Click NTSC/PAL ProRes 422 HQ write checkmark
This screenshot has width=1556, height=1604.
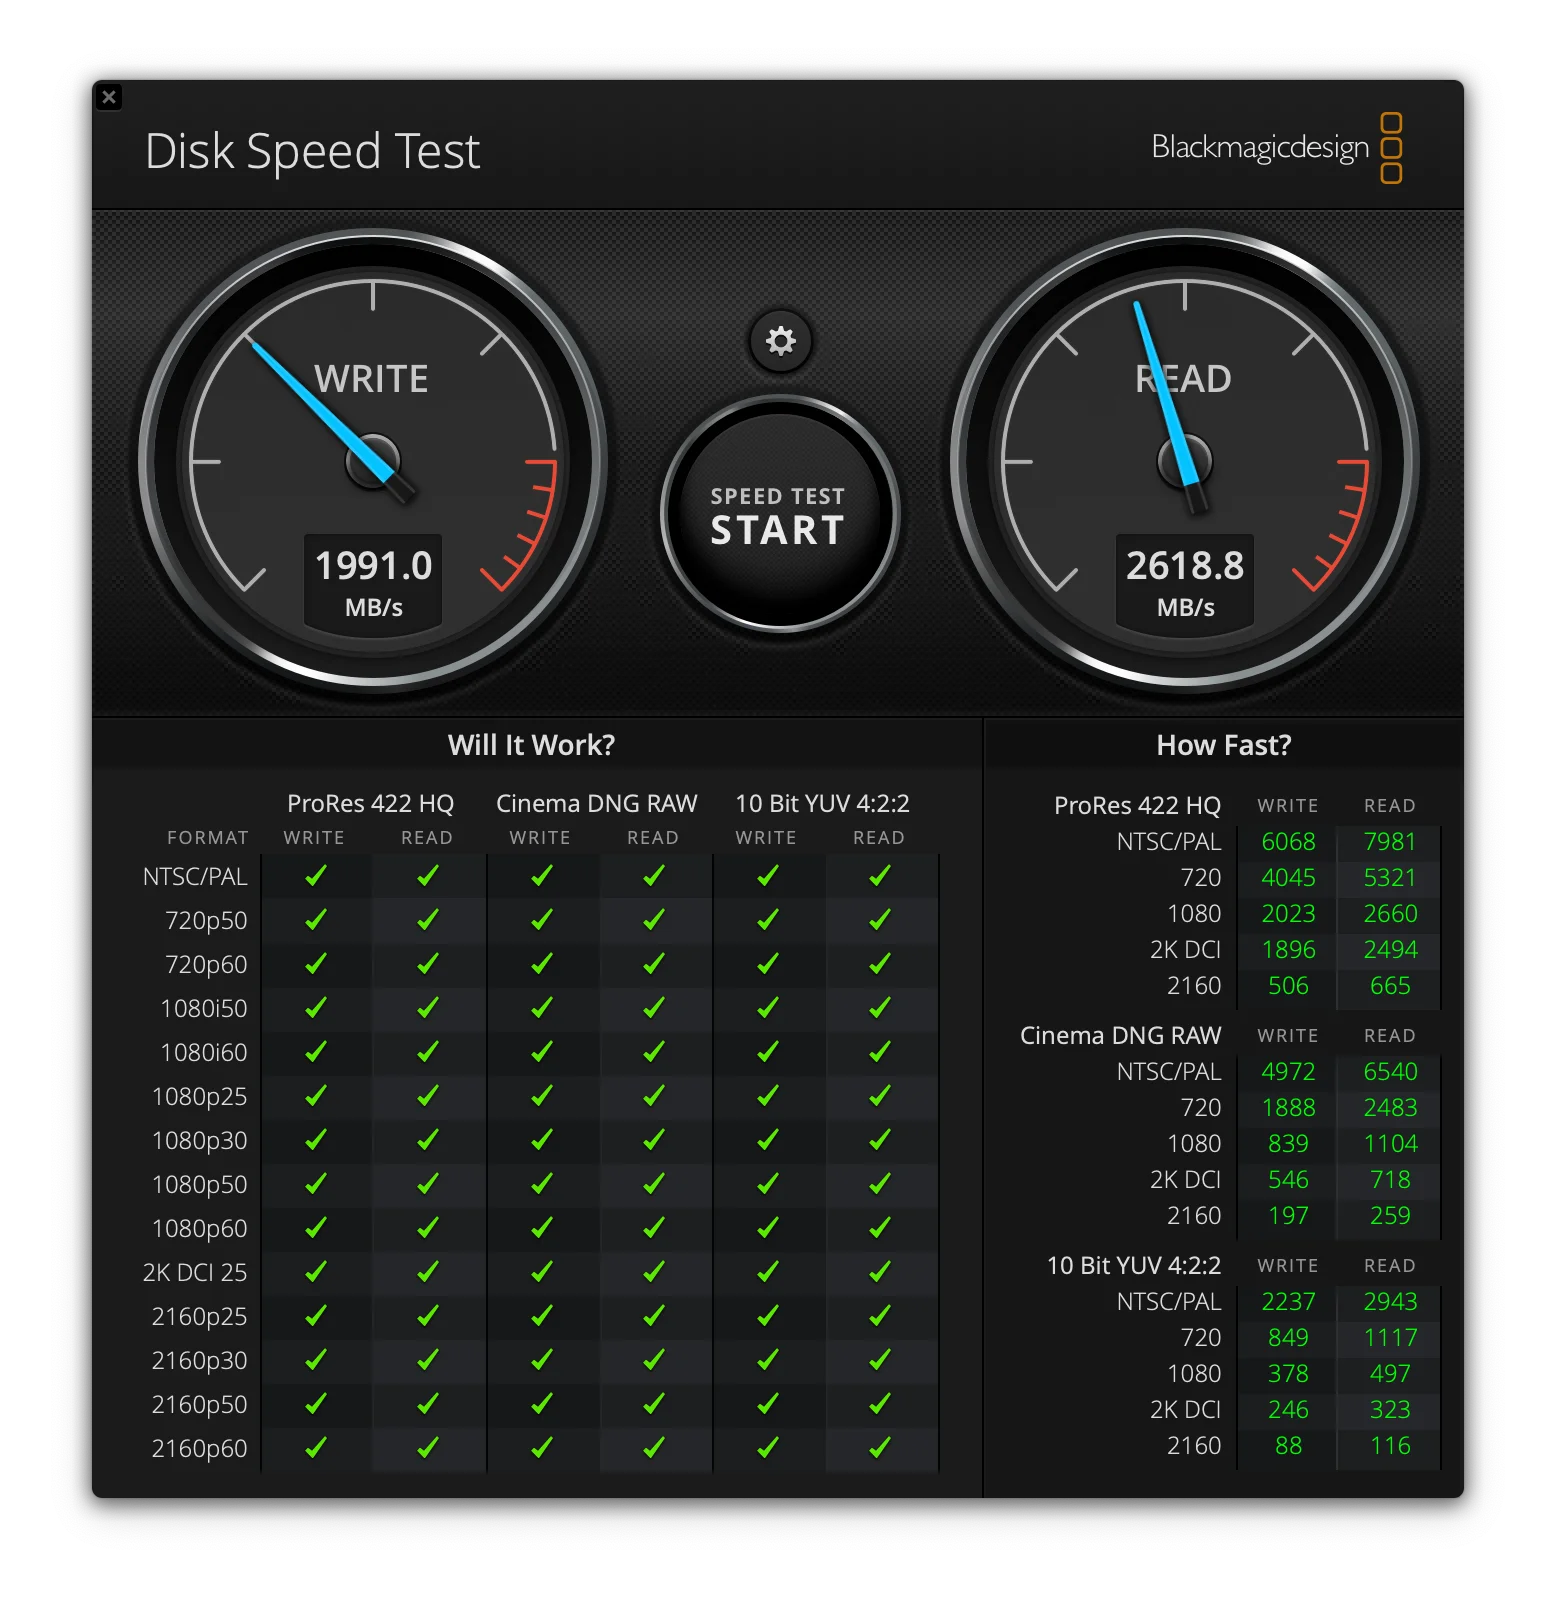click(316, 876)
